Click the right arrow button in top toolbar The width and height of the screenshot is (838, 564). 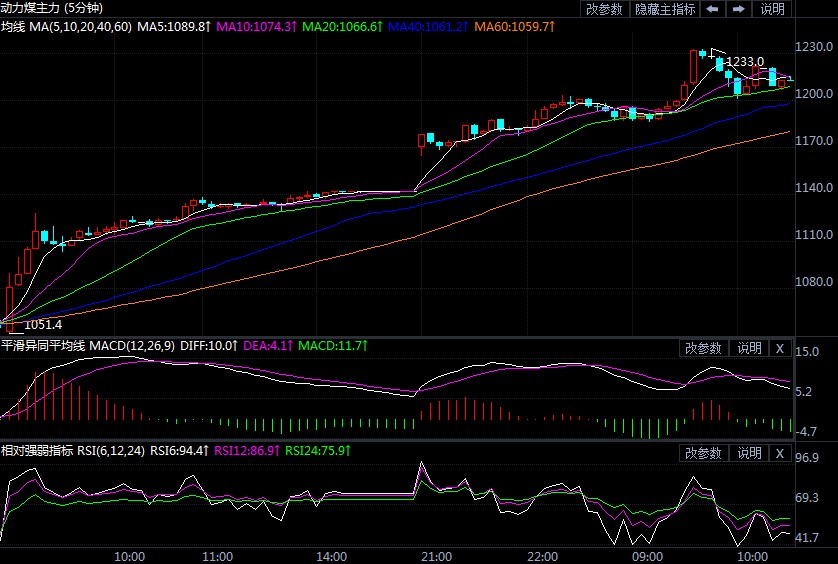739,9
